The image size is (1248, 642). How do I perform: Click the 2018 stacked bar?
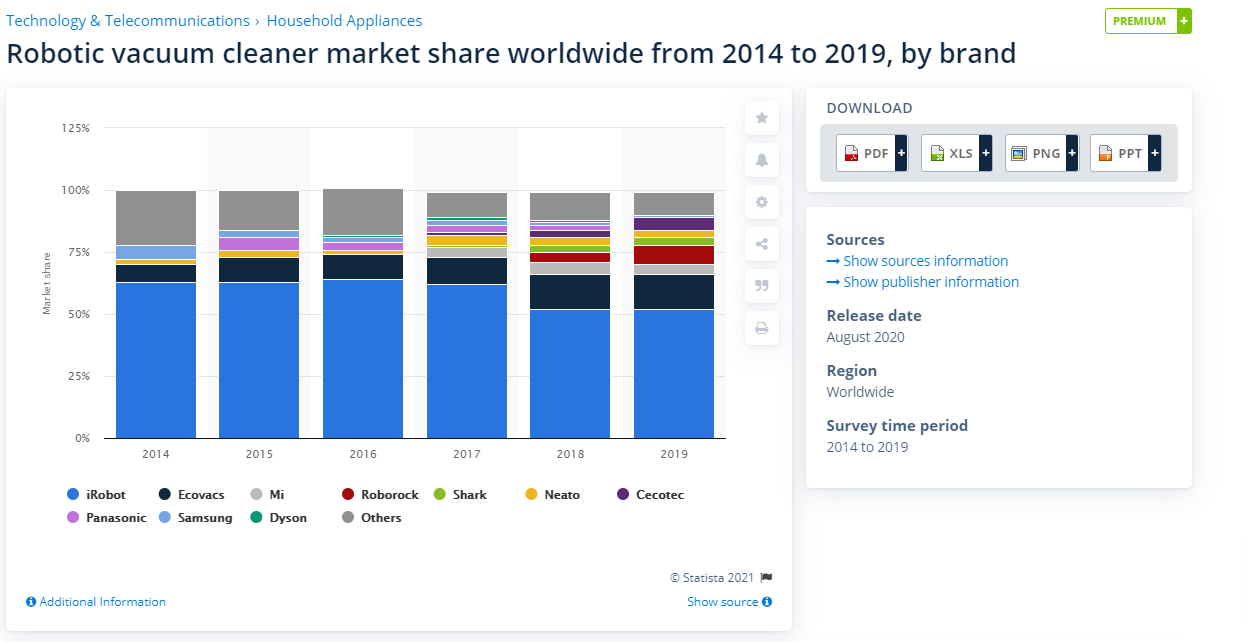tap(570, 315)
